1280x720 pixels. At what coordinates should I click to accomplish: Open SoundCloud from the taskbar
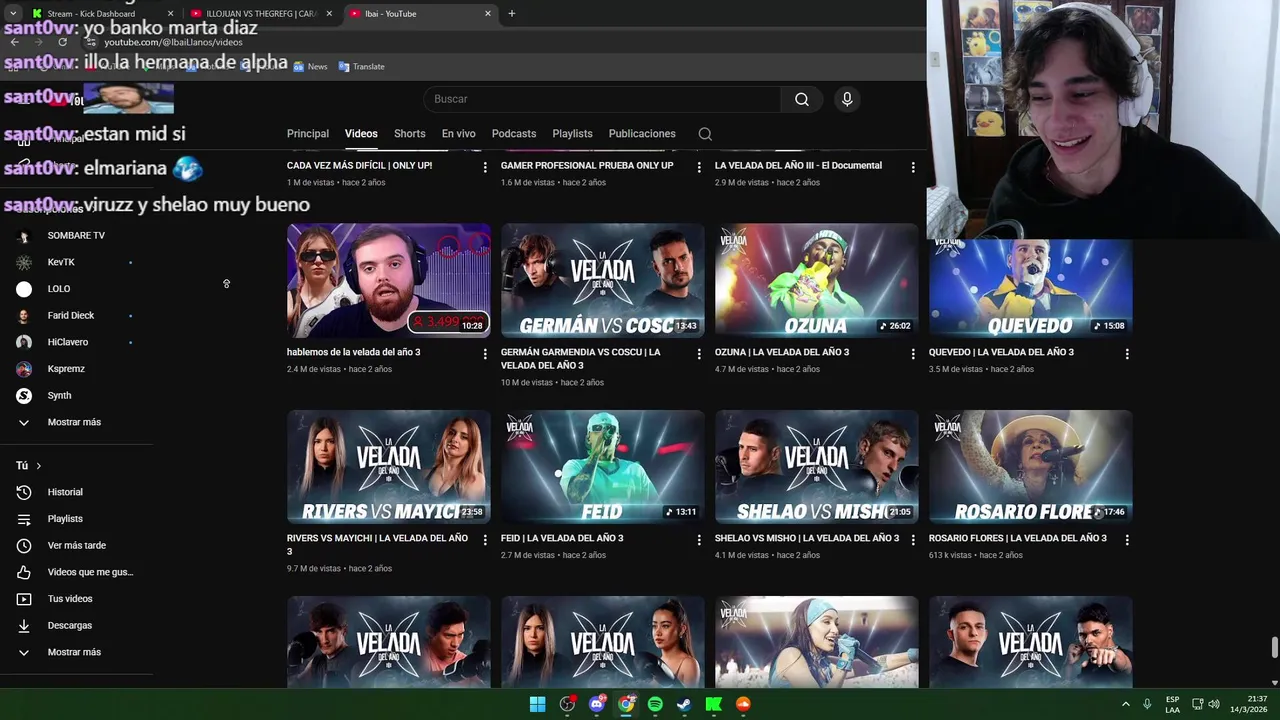point(743,704)
